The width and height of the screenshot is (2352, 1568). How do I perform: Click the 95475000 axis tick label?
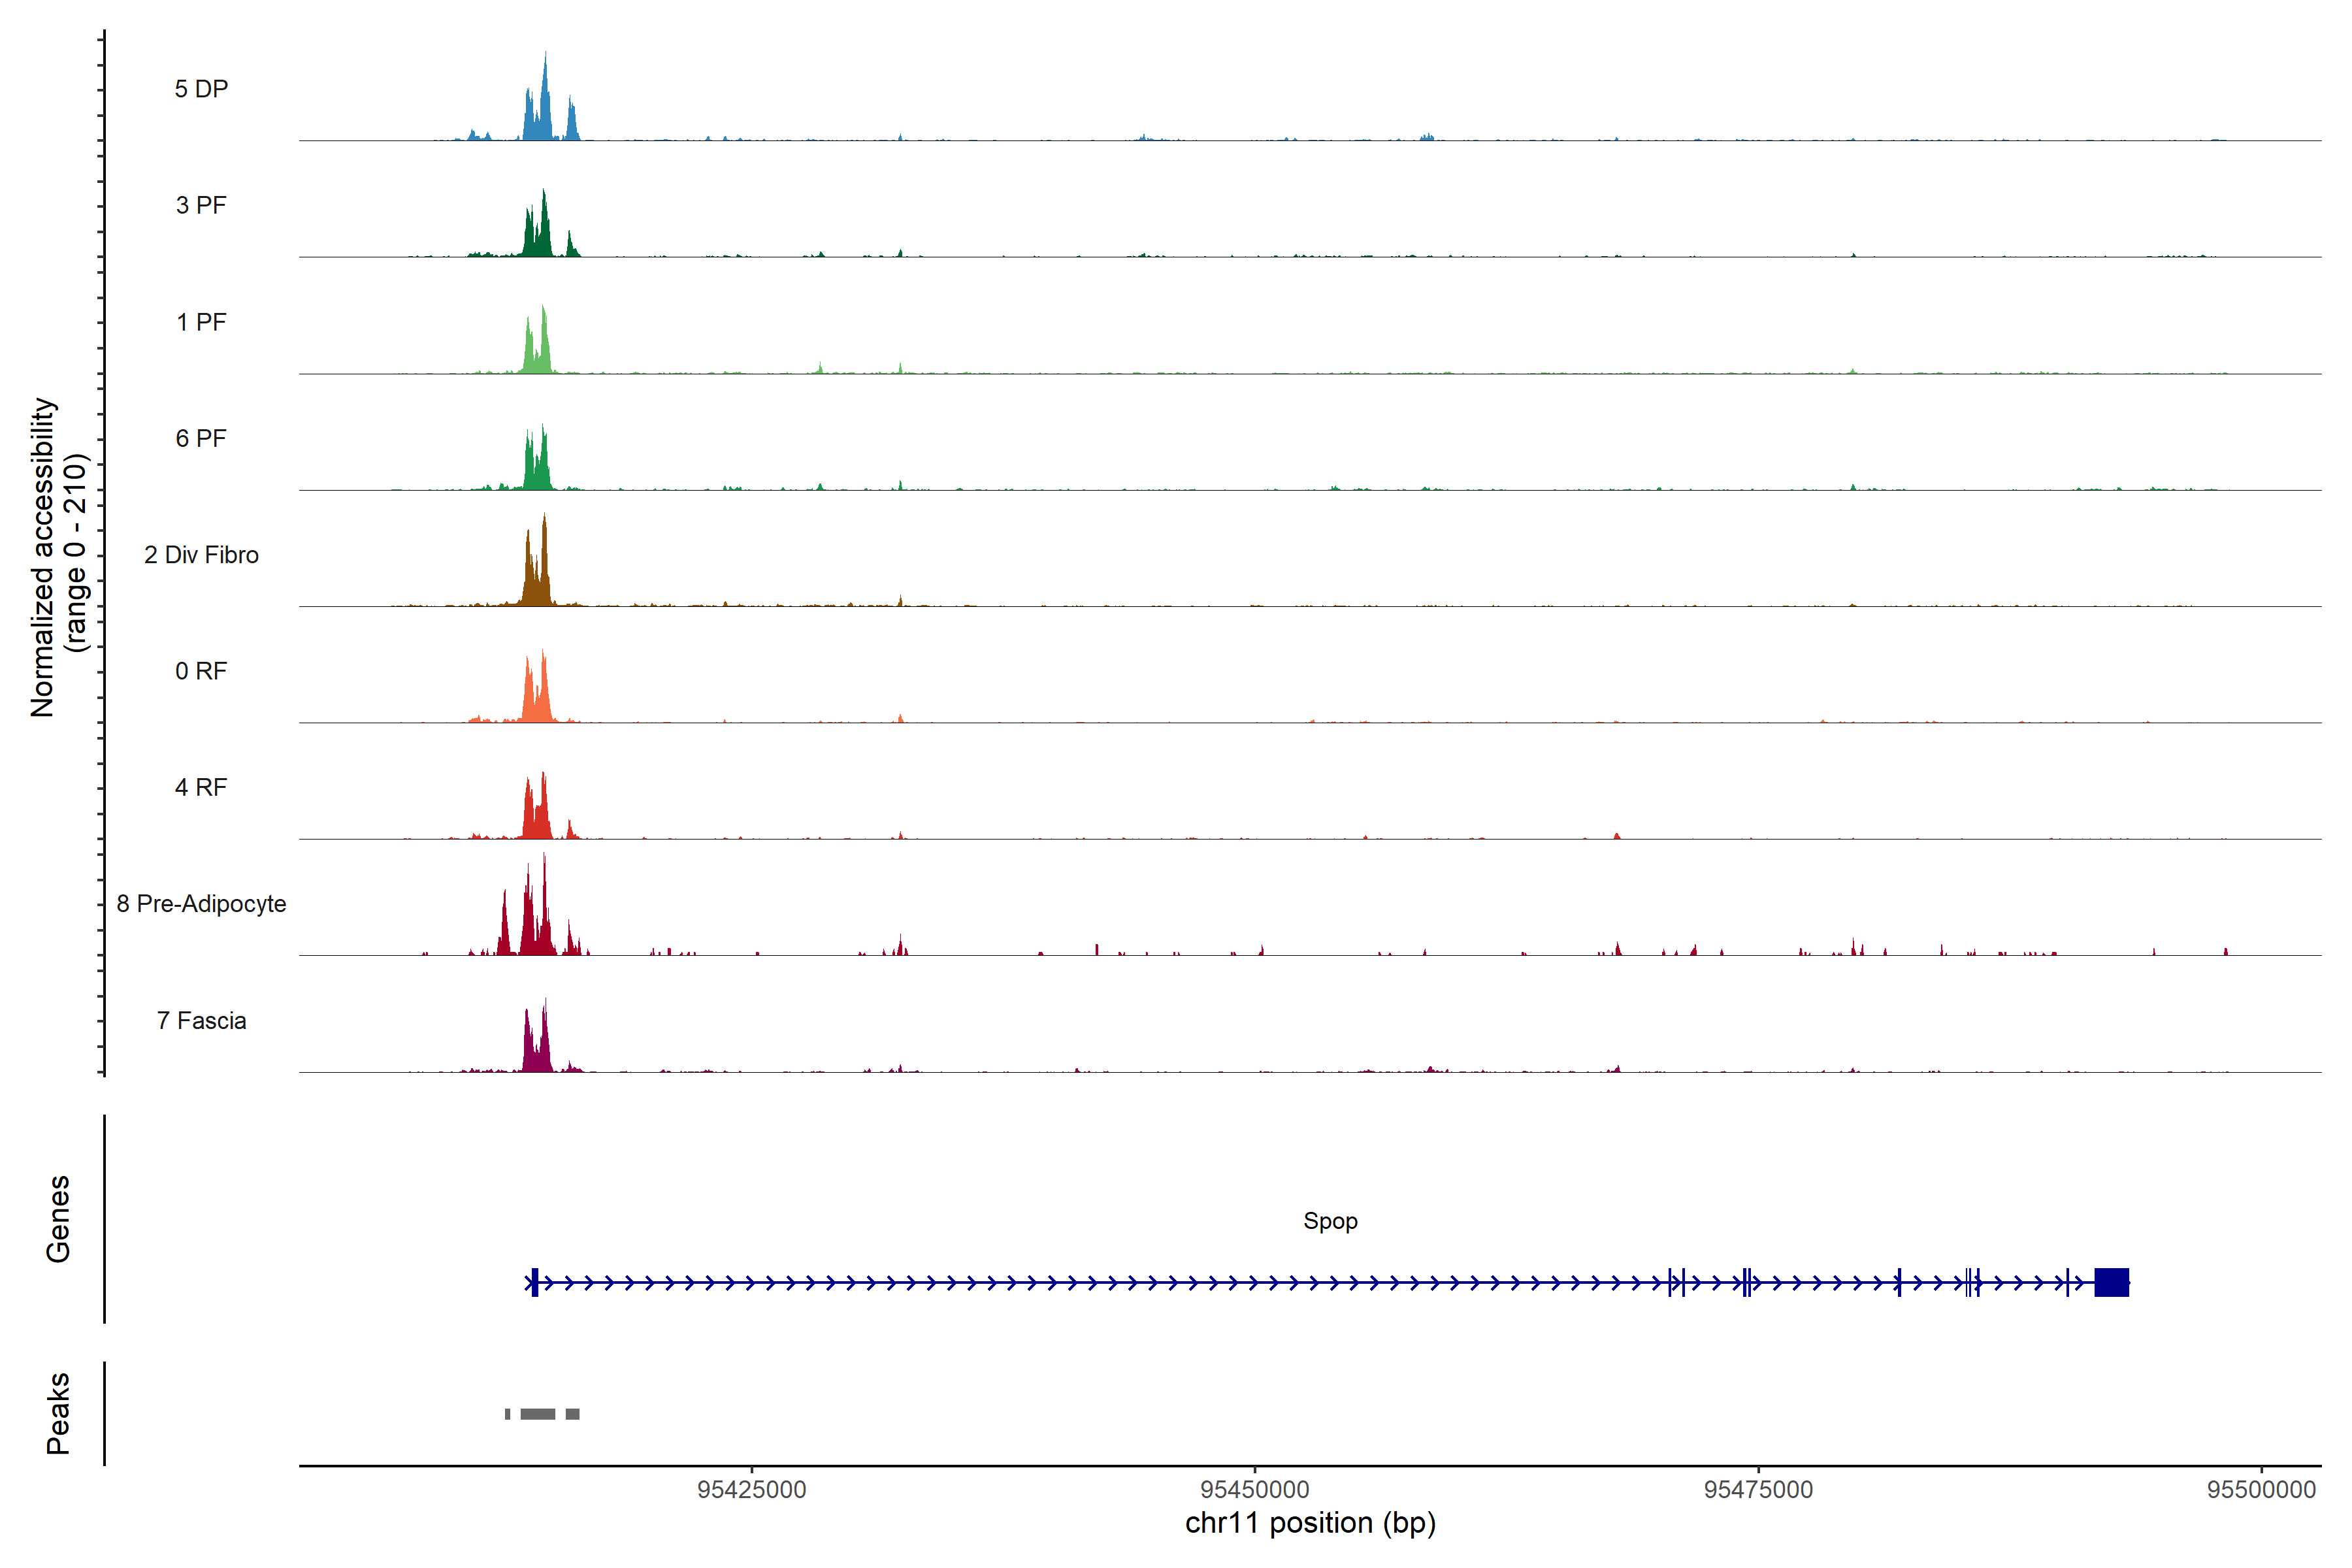[1758, 1489]
